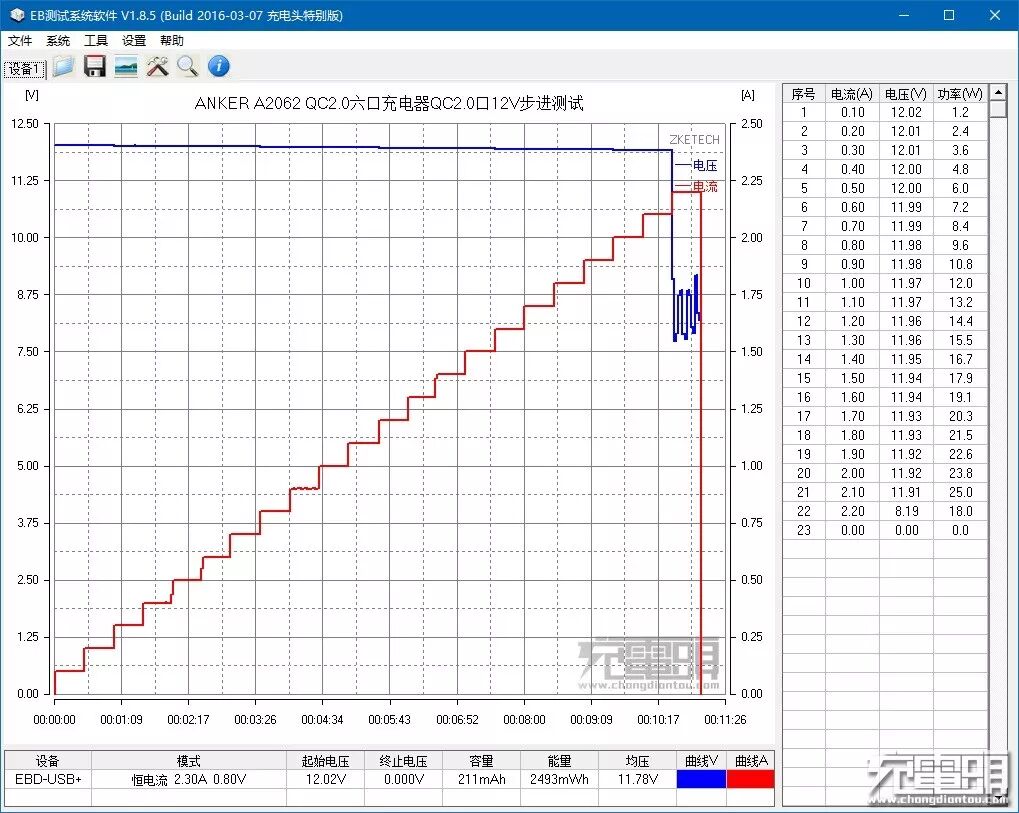Click the EBD-USB+ device cell
The height and width of the screenshot is (813, 1019).
(48, 779)
